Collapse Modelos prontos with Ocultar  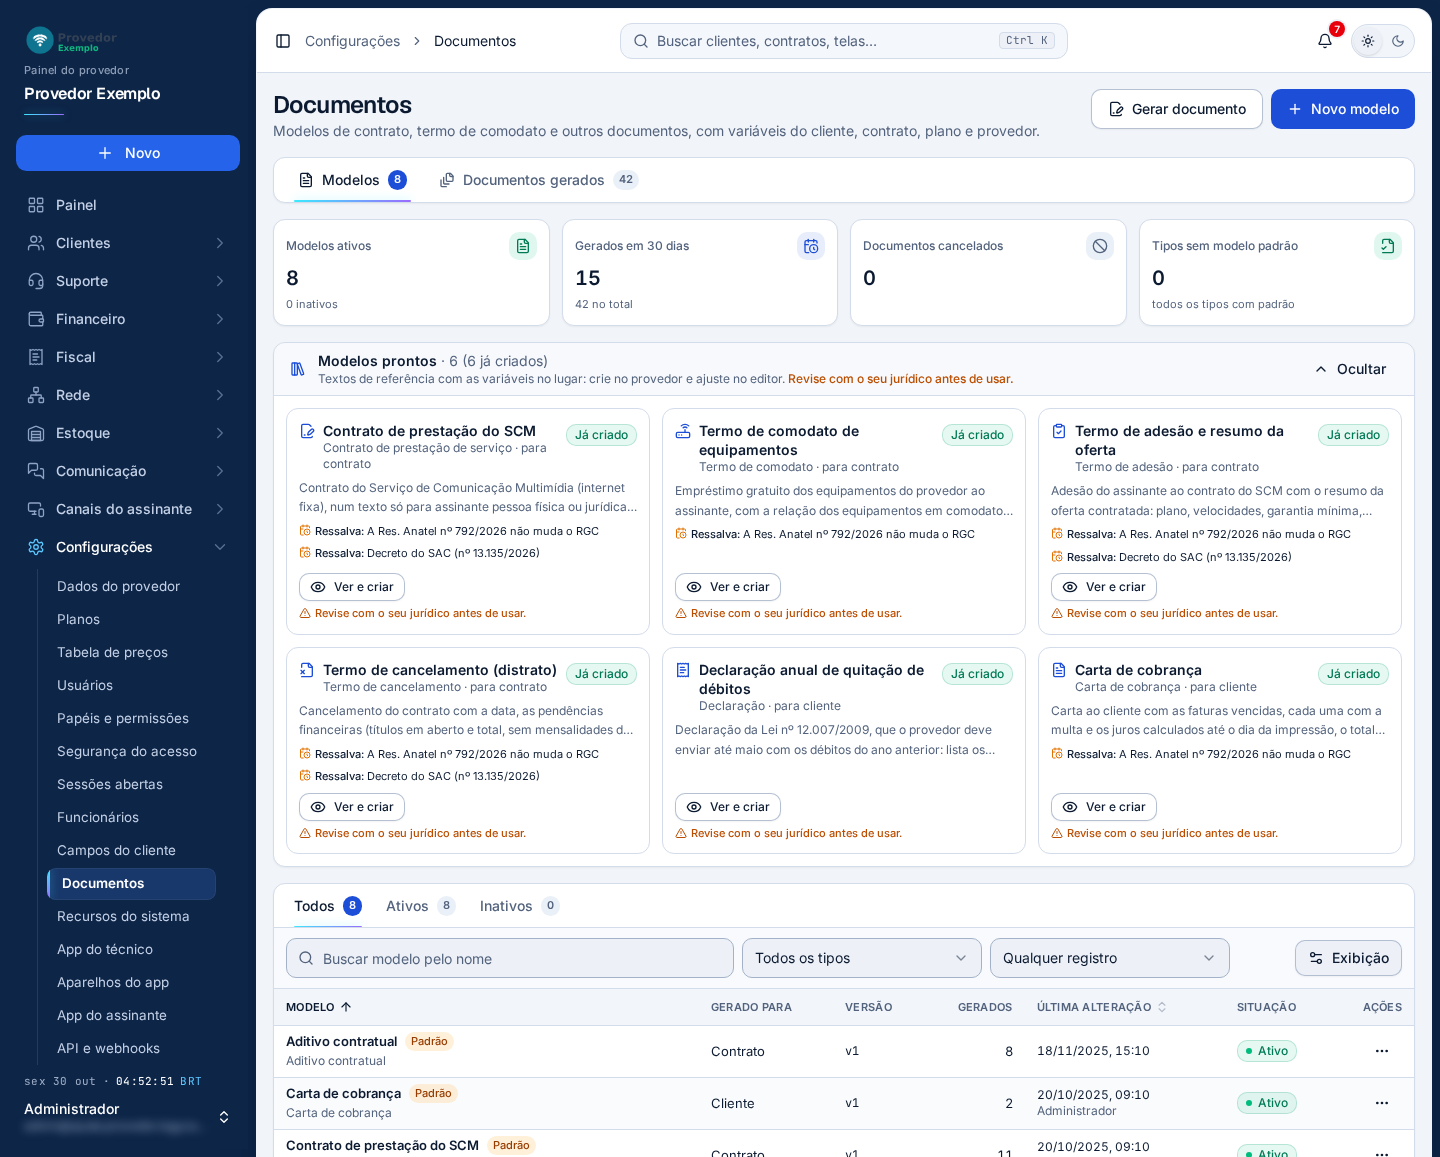point(1351,369)
